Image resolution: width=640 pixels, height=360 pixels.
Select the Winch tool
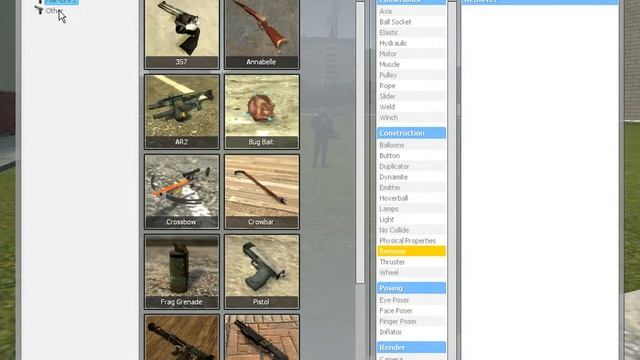coord(411,118)
